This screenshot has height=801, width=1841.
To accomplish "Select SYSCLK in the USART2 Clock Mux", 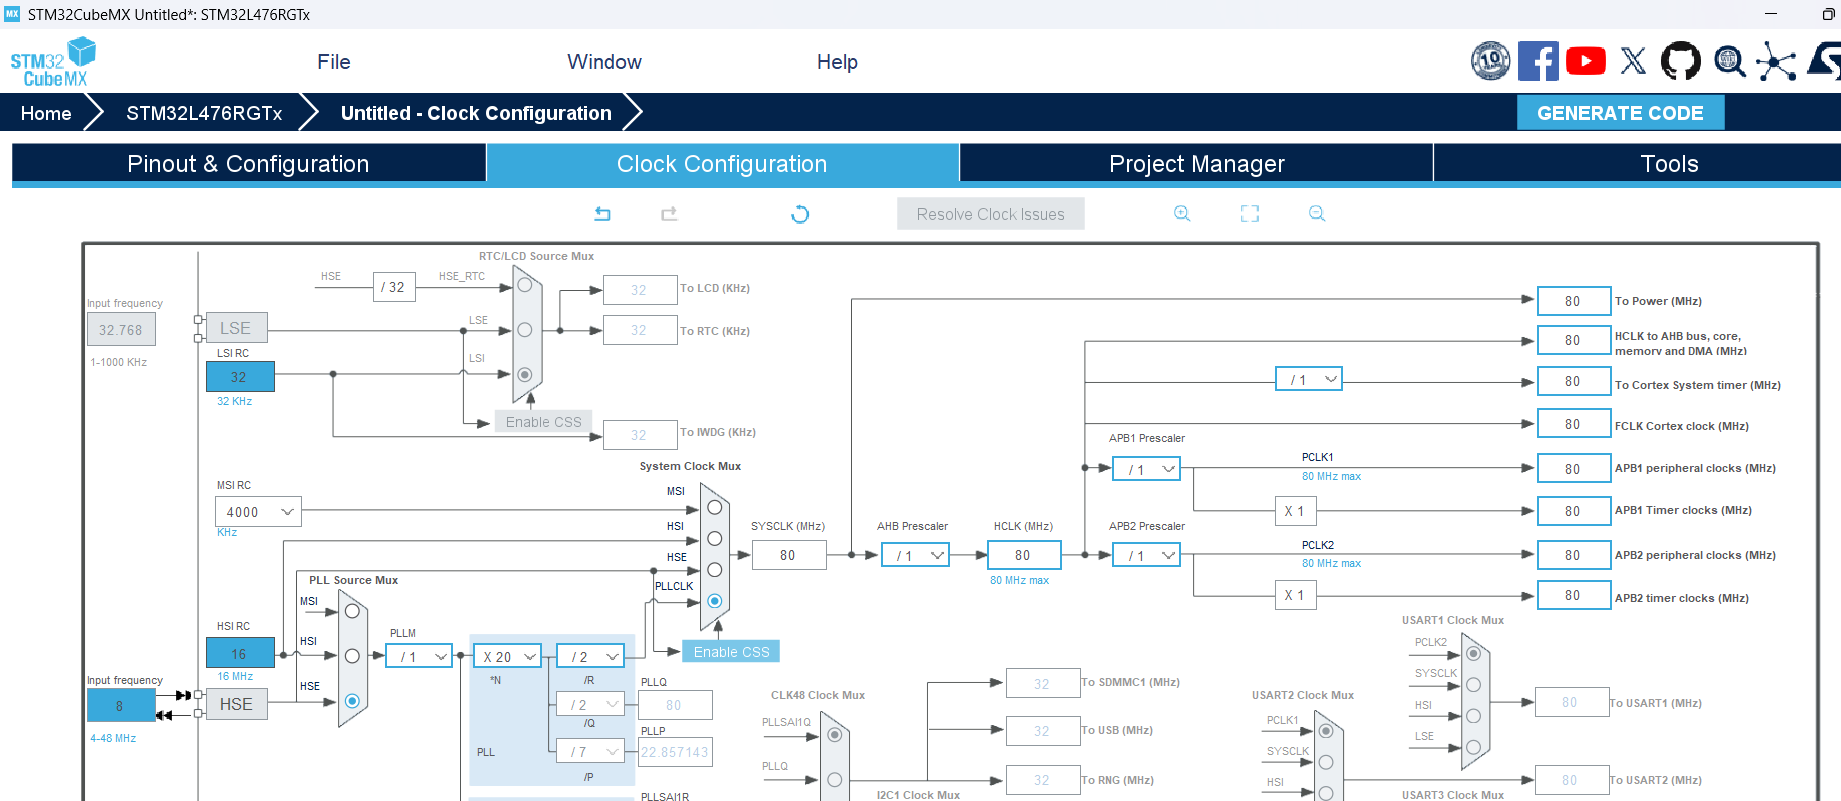I will pyautogui.click(x=1326, y=762).
